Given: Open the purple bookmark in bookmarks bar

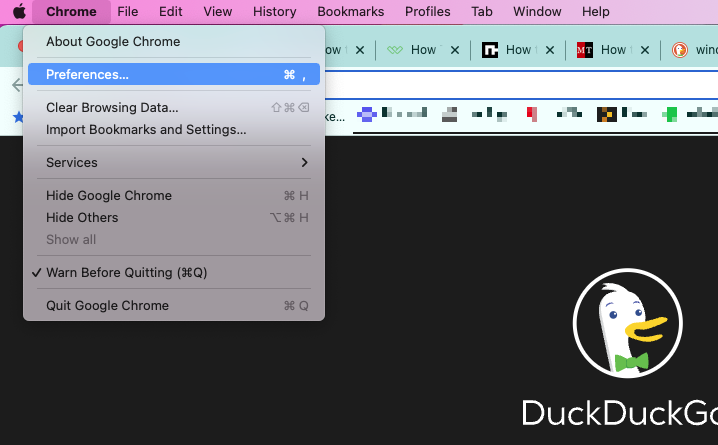Looking at the screenshot, I should point(367,114).
